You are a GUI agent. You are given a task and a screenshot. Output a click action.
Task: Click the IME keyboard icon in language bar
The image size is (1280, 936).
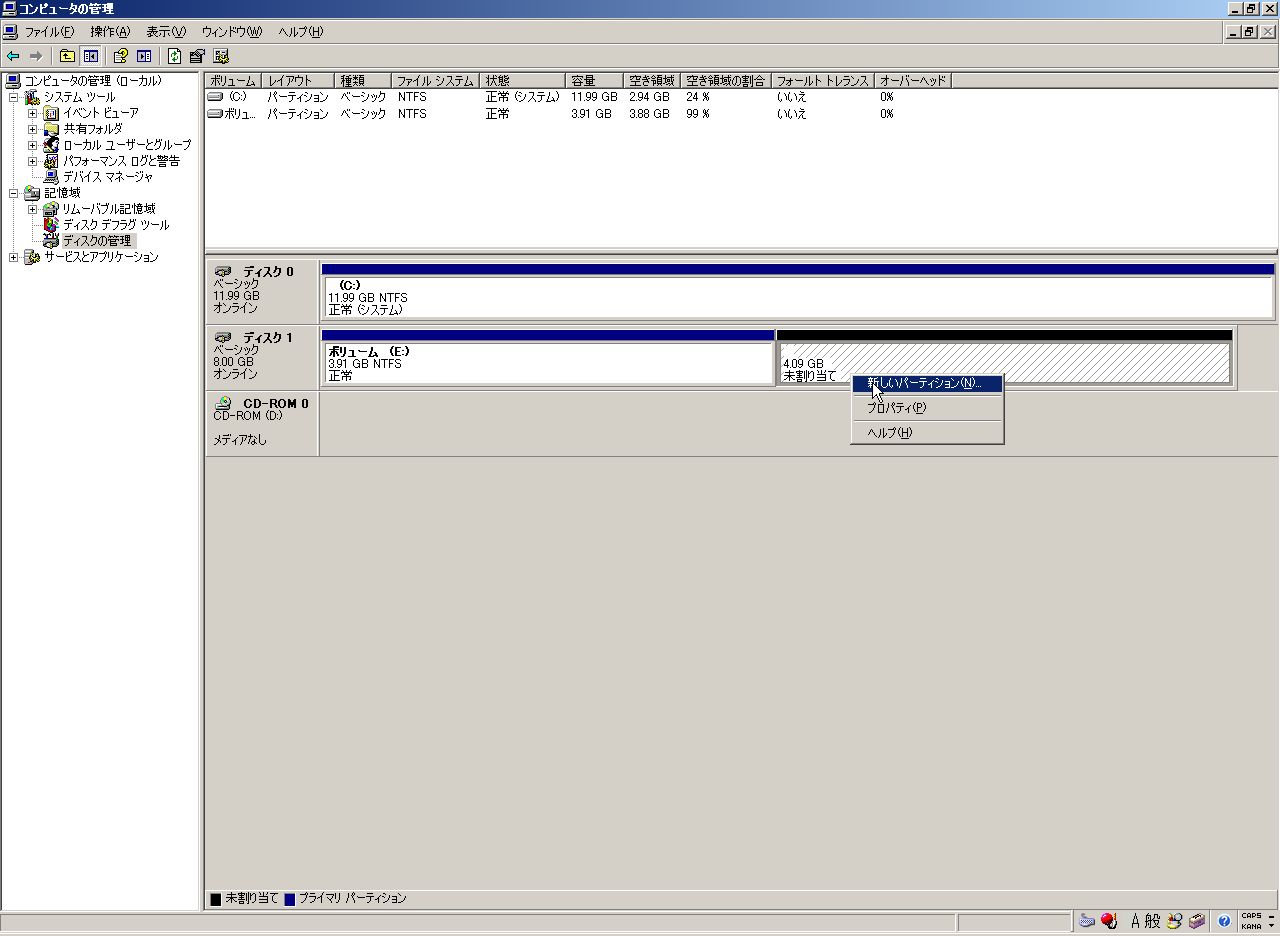coord(1087,921)
